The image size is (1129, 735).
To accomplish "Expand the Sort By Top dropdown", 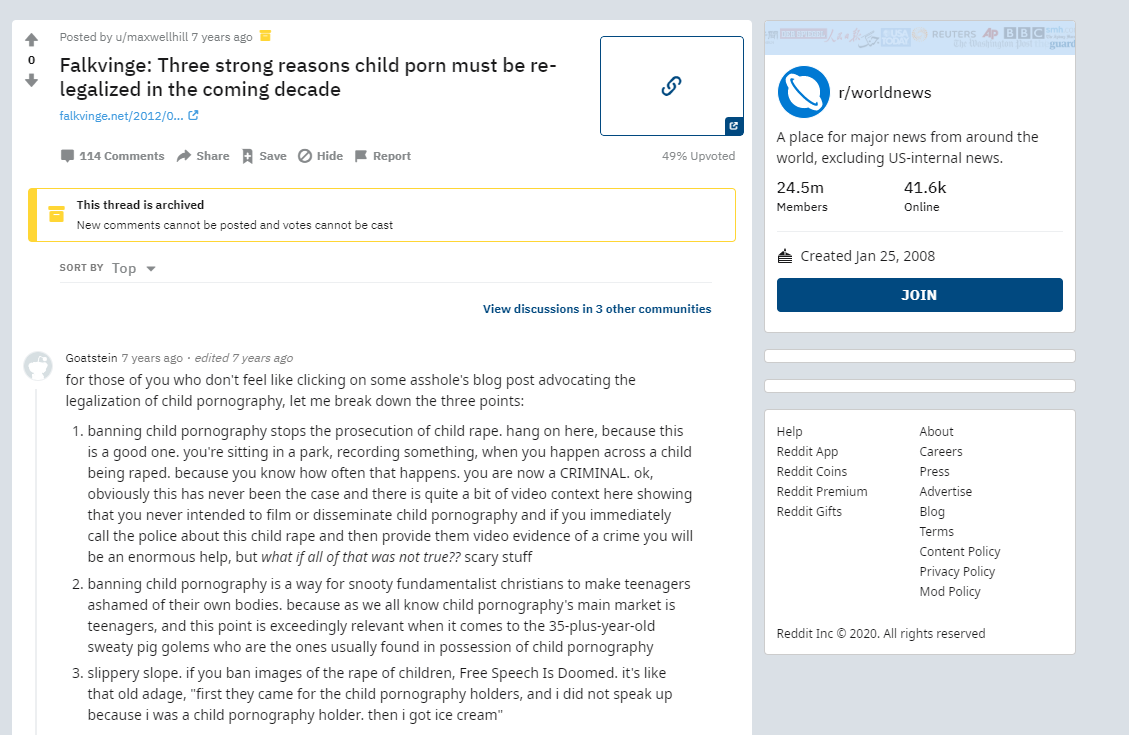I will click(x=134, y=269).
